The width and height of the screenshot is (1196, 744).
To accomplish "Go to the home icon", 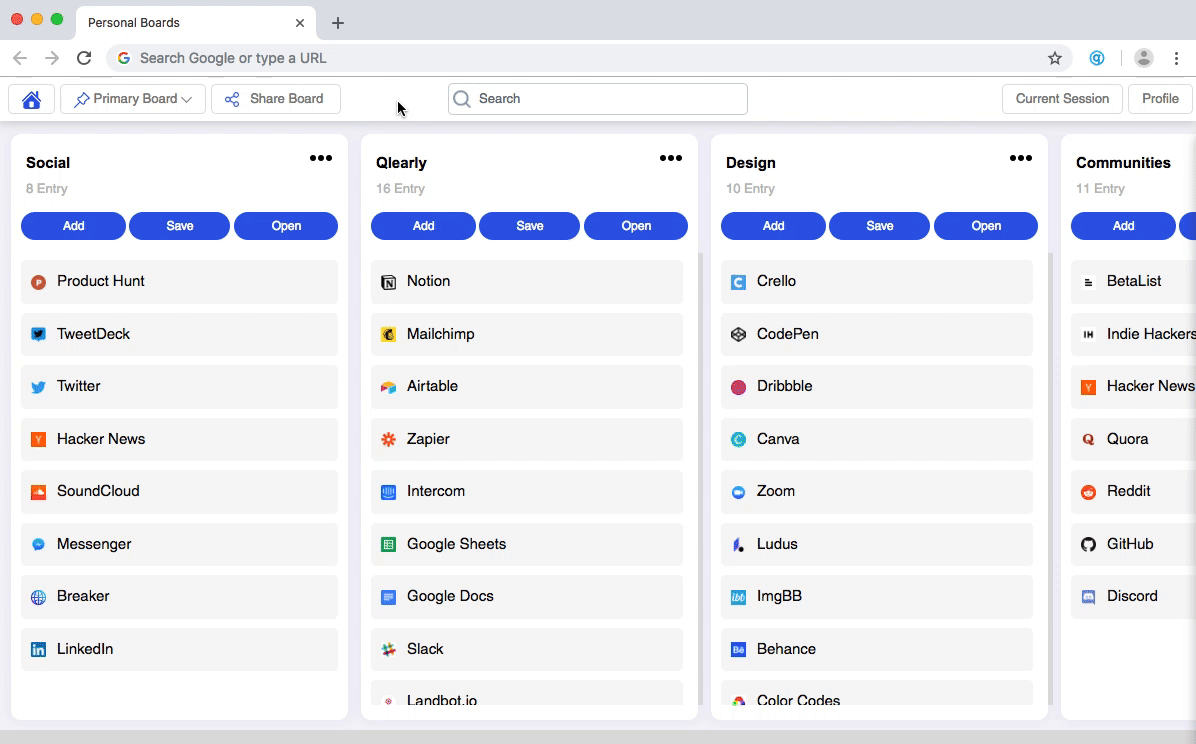I will (31, 99).
